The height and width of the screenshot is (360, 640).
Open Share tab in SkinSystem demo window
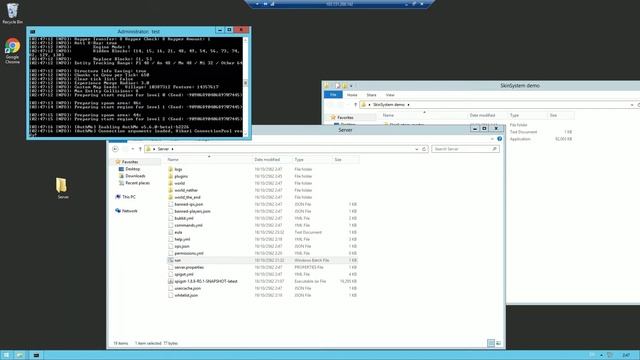[371, 95]
